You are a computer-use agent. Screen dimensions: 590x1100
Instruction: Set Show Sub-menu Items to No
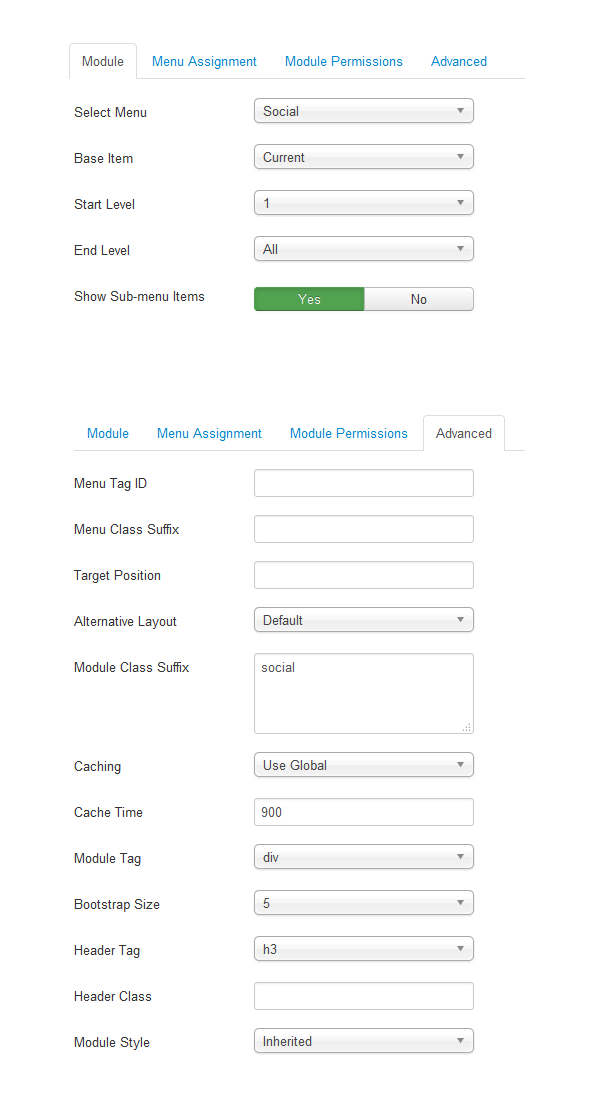(x=419, y=299)
